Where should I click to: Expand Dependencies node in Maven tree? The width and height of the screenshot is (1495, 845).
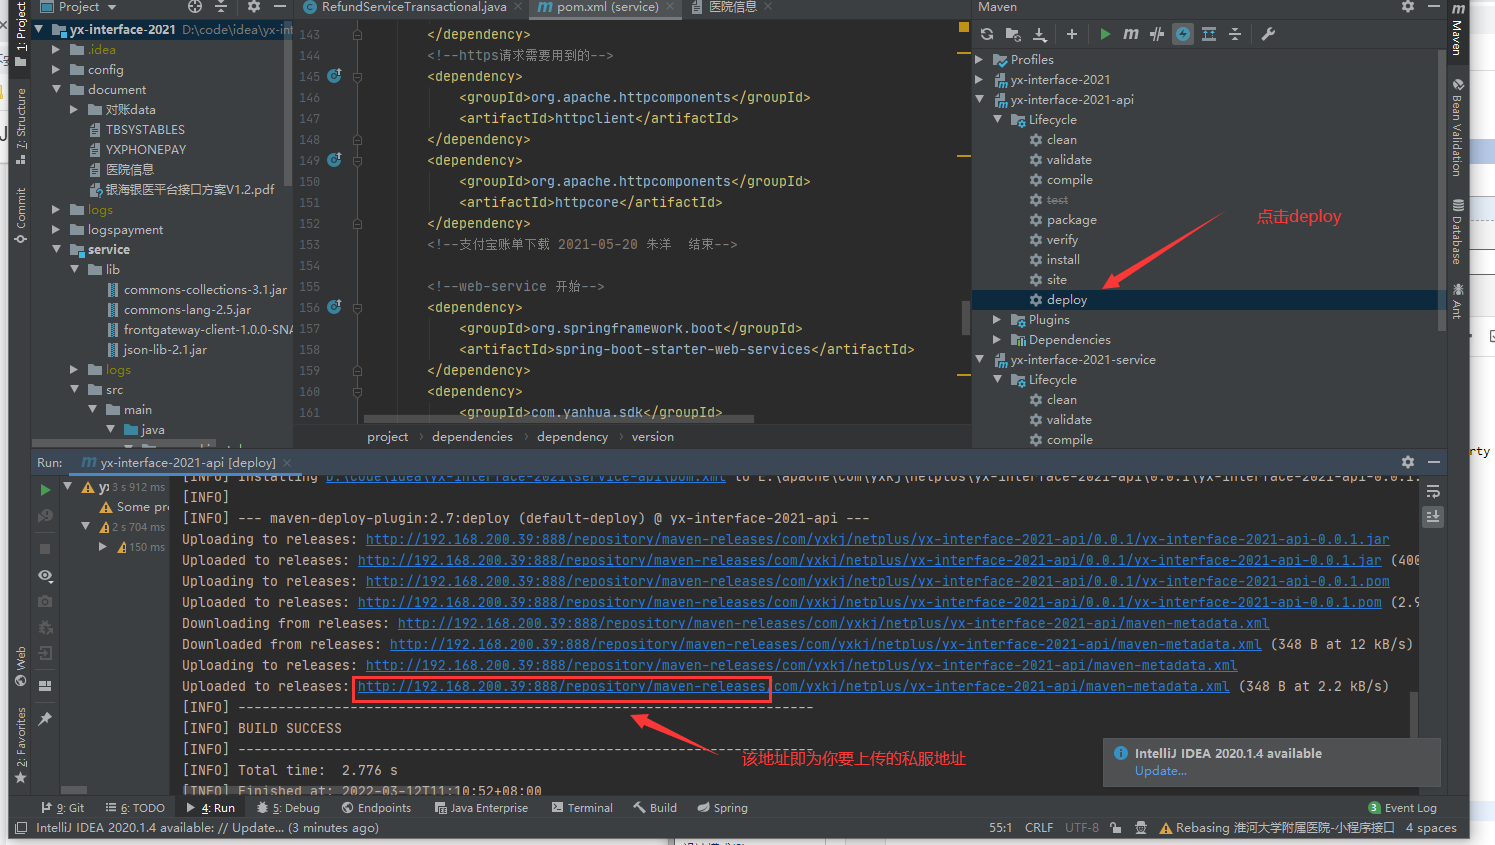997,339
